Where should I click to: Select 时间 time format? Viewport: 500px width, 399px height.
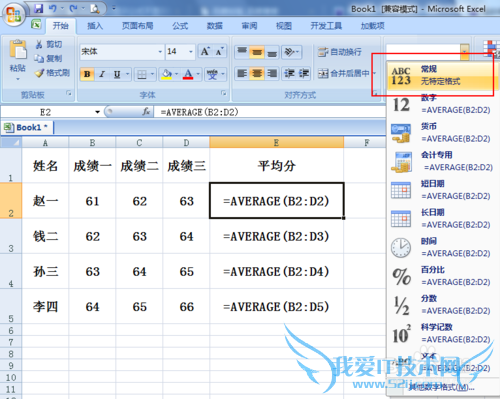coord(442,248)
